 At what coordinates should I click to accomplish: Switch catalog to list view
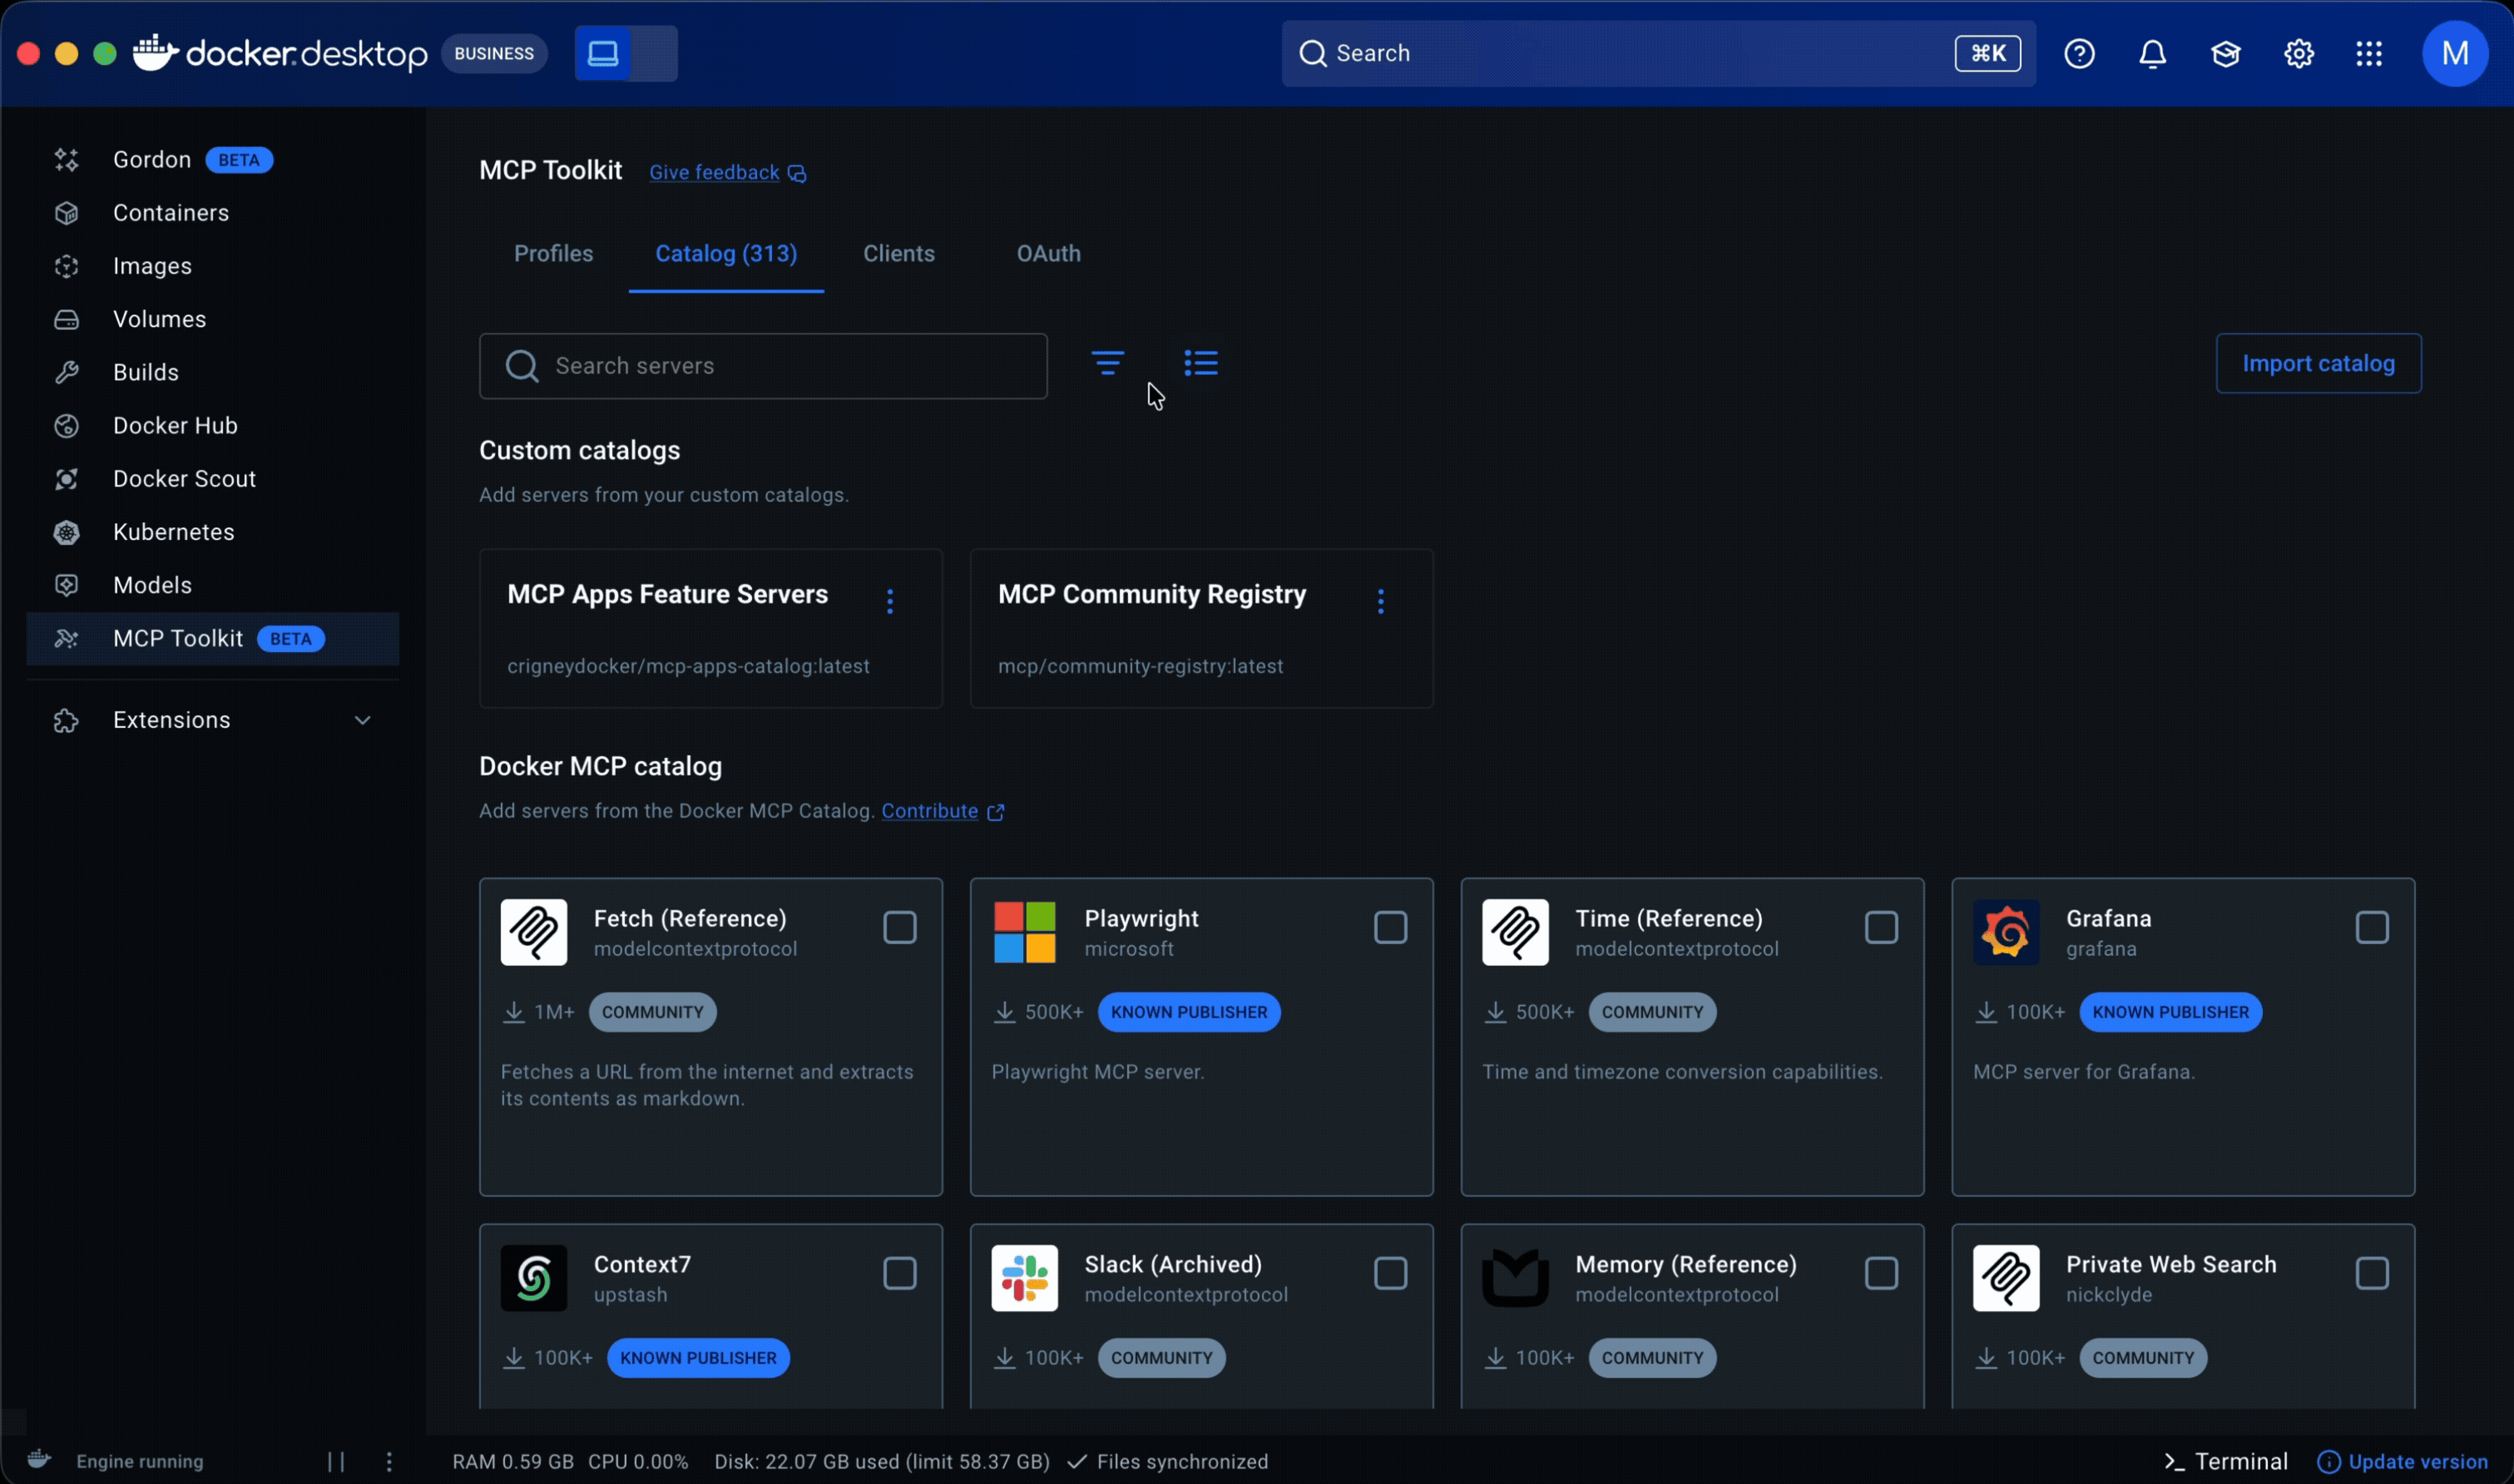click(1200, 363)
